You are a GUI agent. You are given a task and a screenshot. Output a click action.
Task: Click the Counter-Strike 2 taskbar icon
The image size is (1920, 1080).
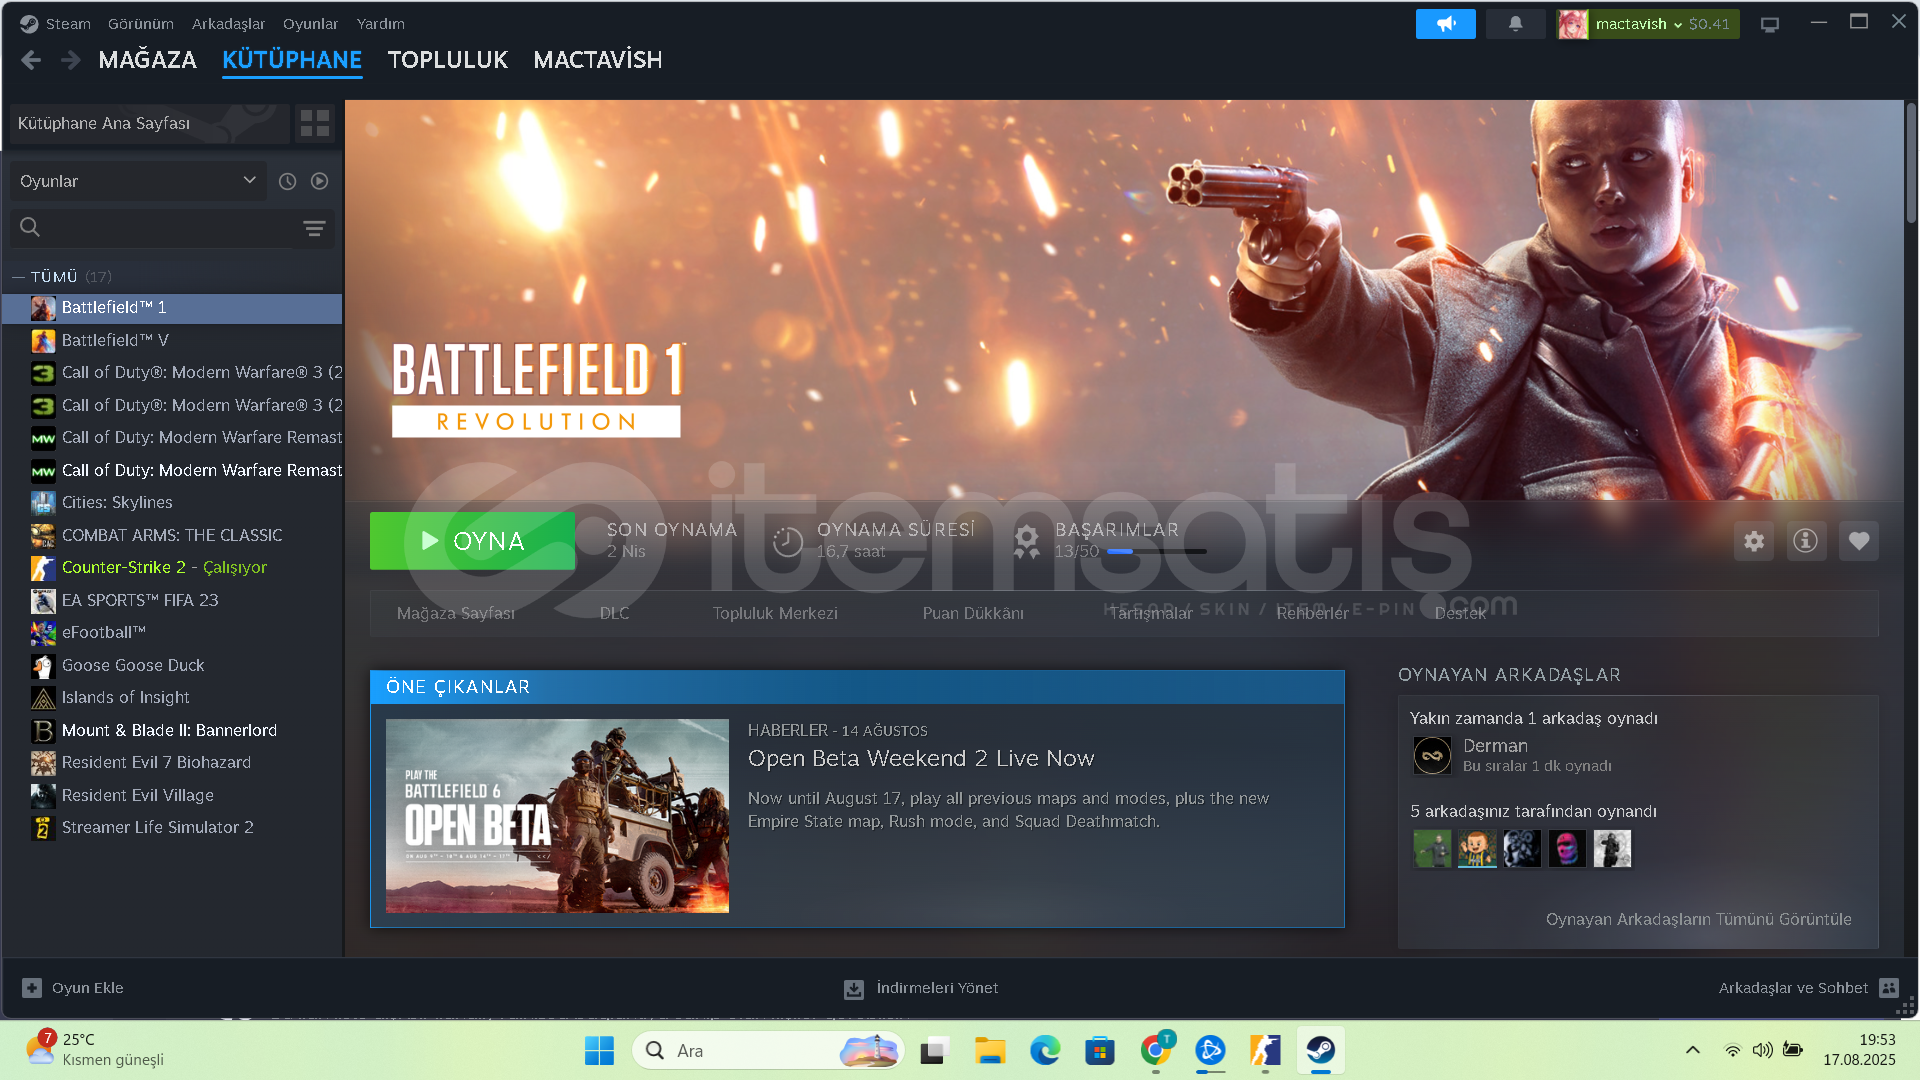[x=1265, y=1050]
